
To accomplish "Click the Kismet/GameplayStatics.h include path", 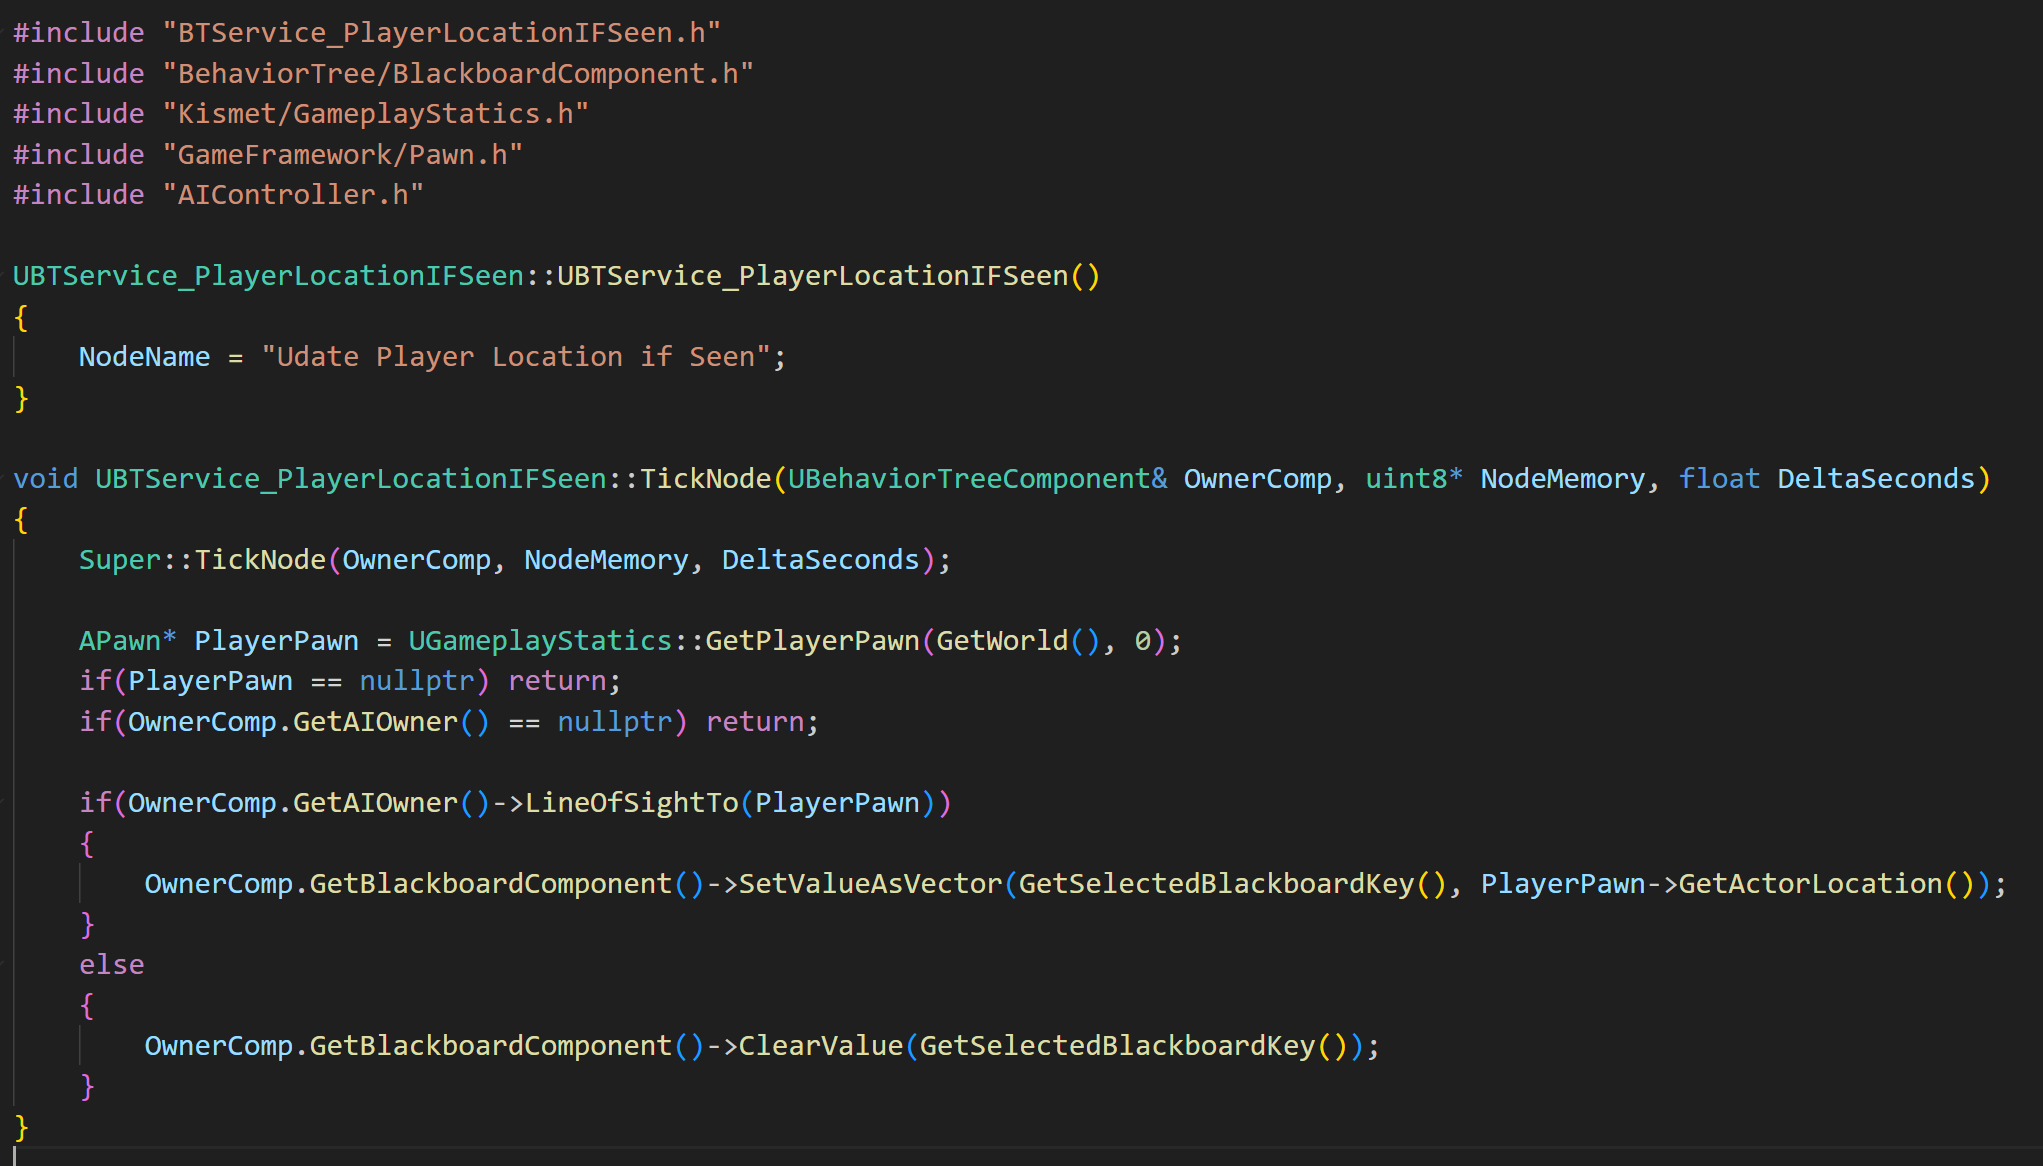I will (x=375, y=114).
